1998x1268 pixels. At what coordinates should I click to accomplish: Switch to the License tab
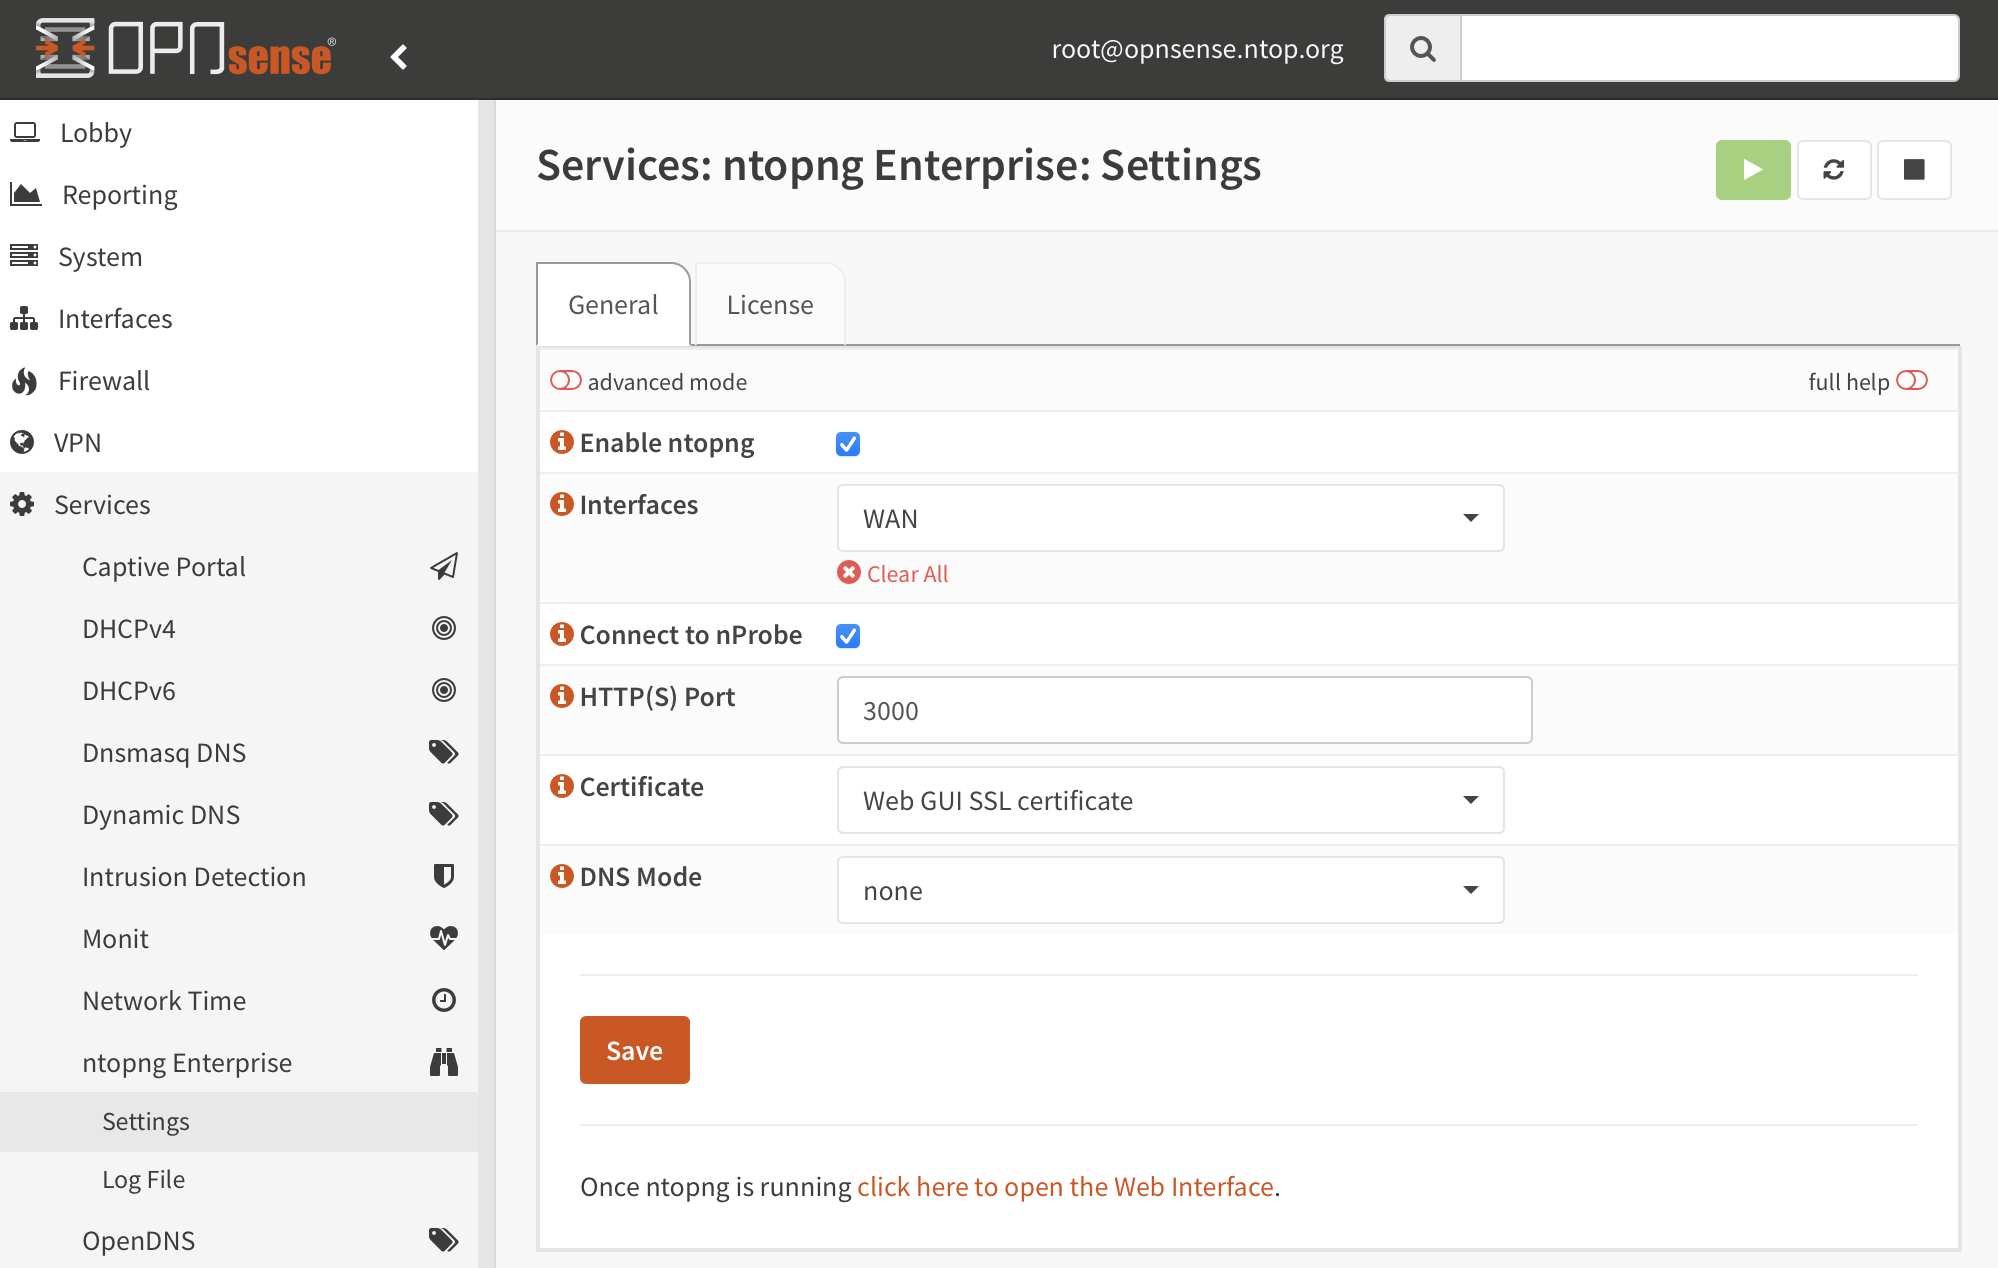point(770,304)
